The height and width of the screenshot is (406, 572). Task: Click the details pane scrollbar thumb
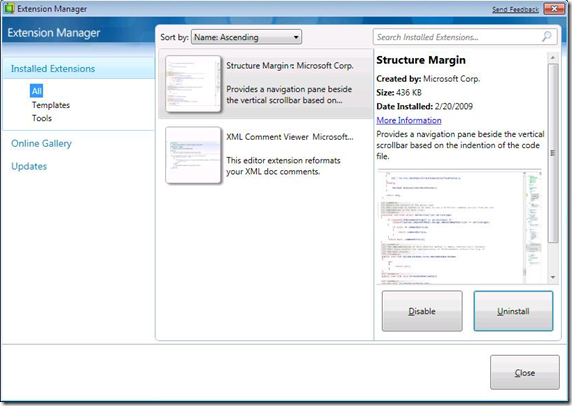[x=553, y=153]
